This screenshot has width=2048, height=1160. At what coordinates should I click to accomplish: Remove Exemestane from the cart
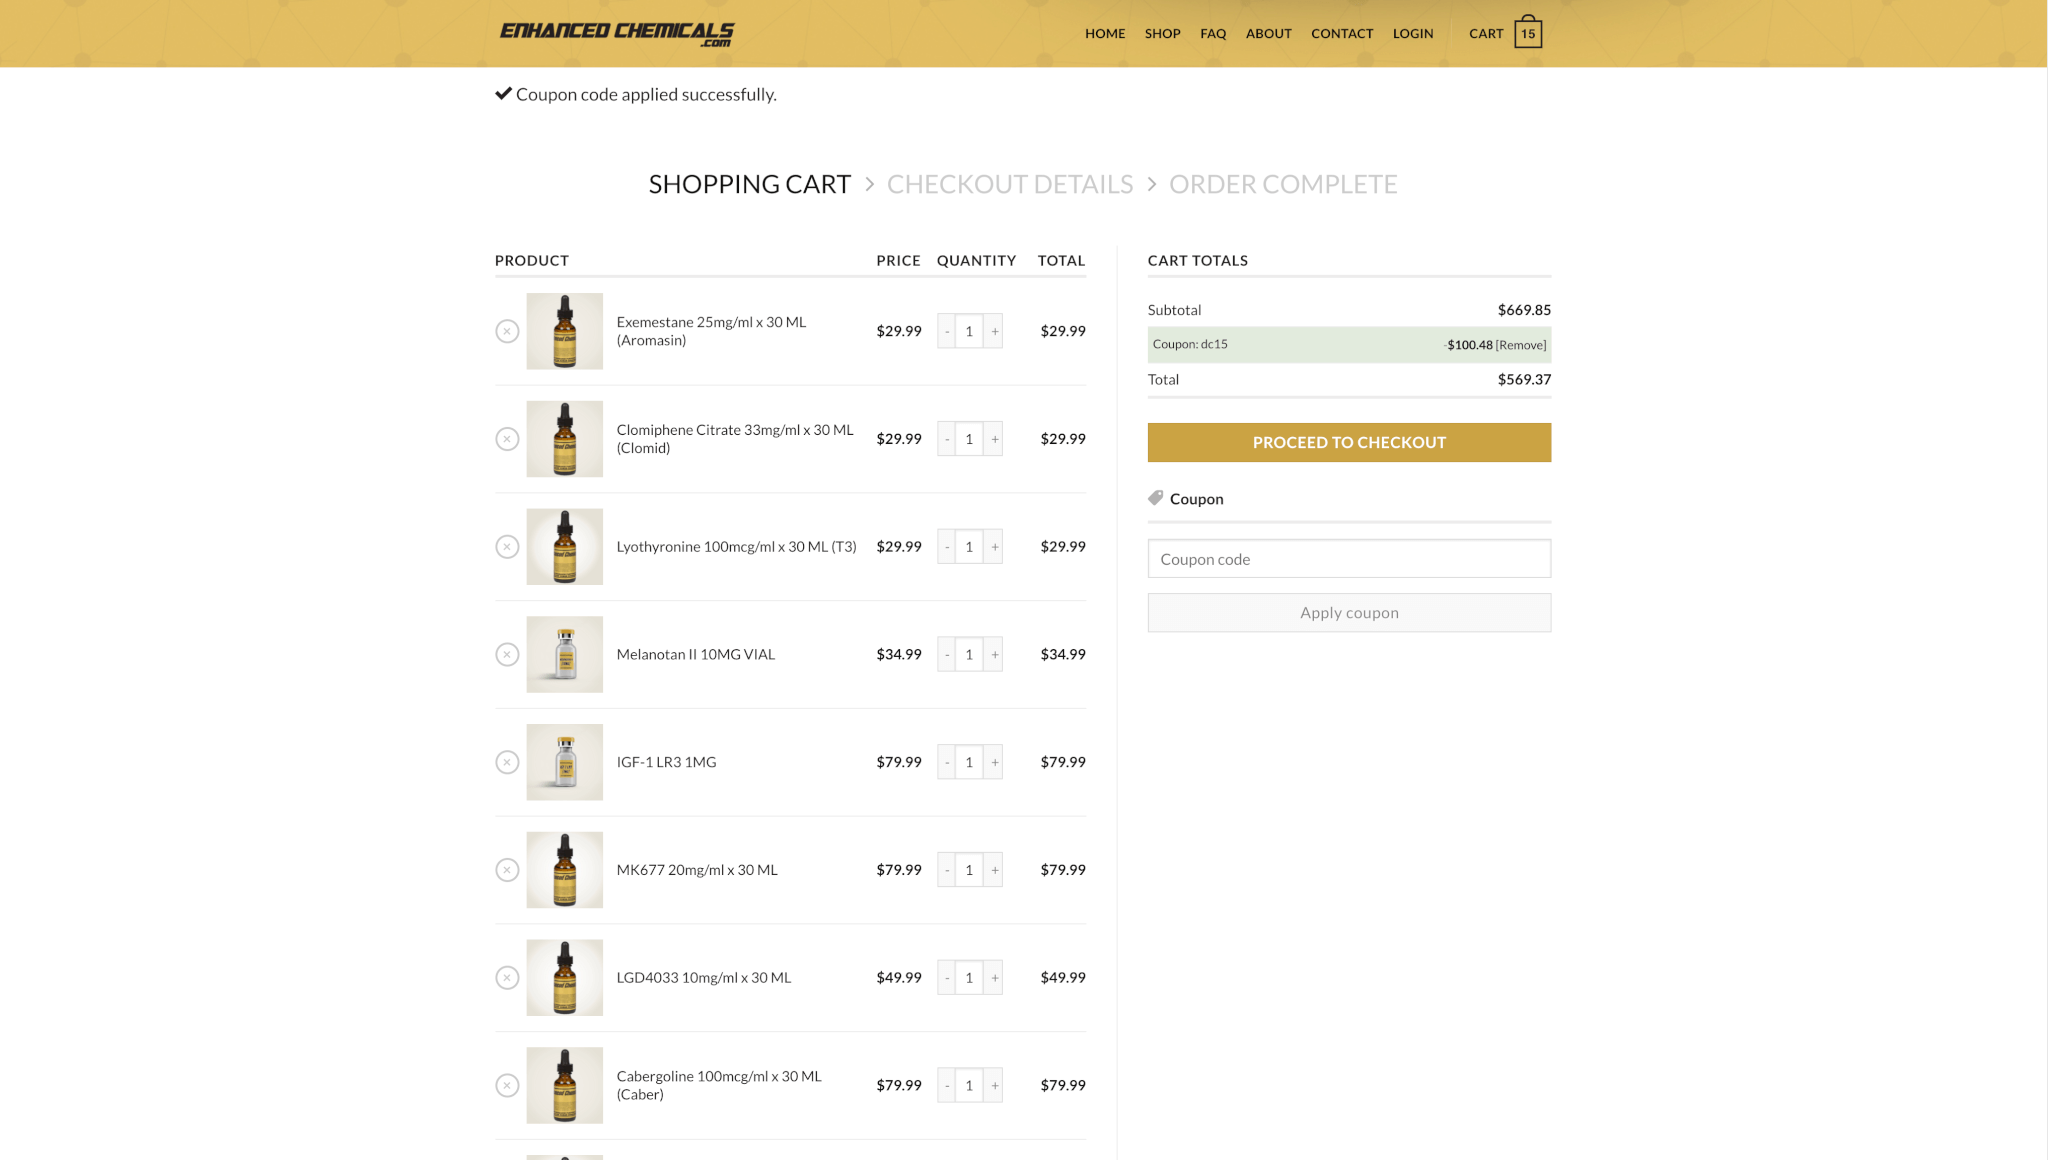[x=507, y=331]
